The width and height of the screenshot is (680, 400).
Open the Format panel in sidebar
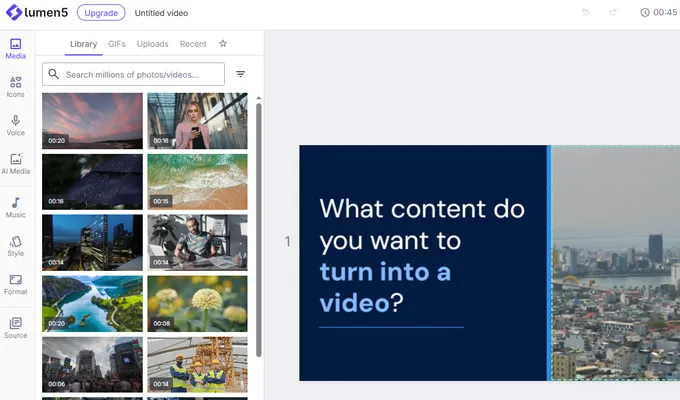click(16, 284)
